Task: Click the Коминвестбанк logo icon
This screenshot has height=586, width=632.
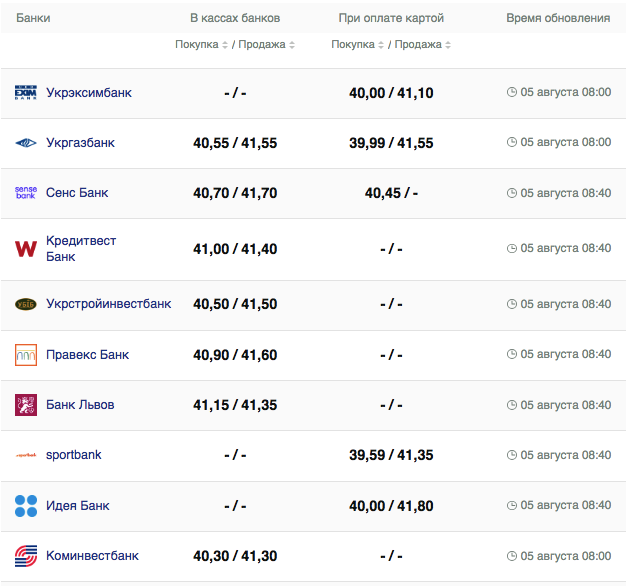Action: pos(26,556)
